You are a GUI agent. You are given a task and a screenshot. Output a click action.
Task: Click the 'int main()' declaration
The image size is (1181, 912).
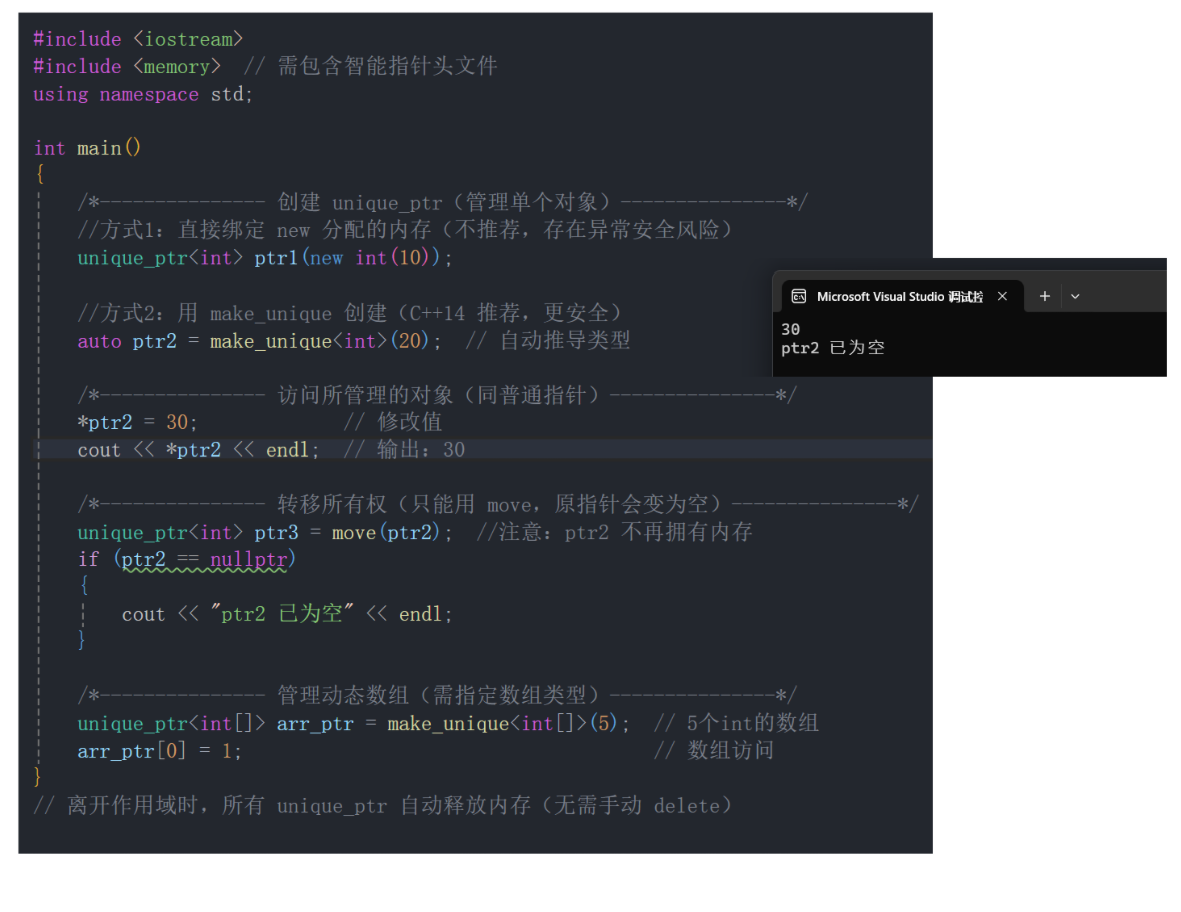pos(87,148)
